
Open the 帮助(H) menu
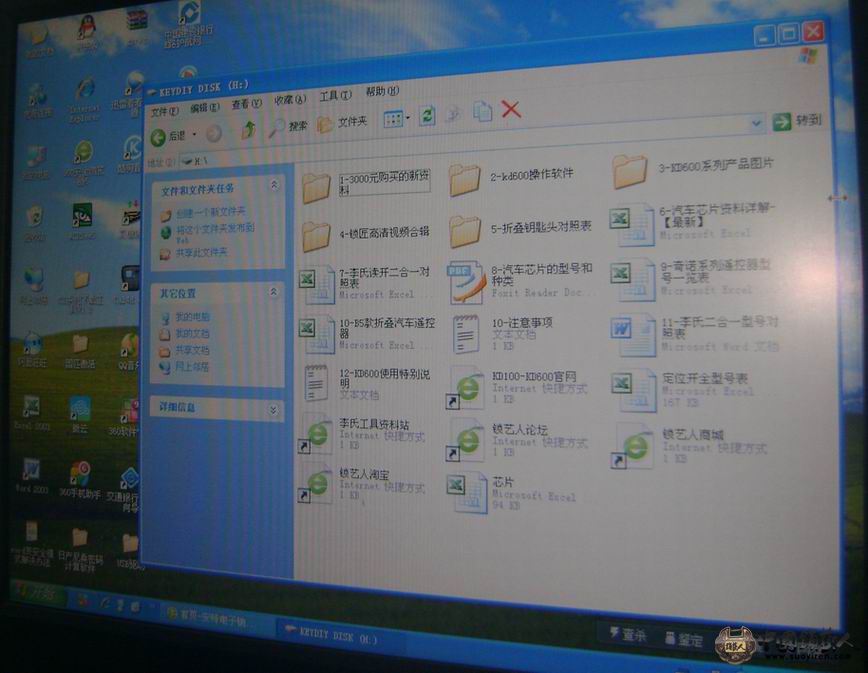[382, 91]
